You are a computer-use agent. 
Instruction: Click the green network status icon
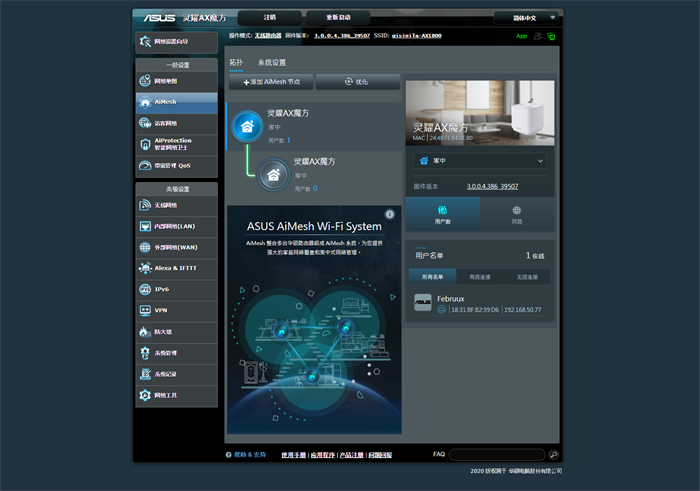(x=551, y=37)
